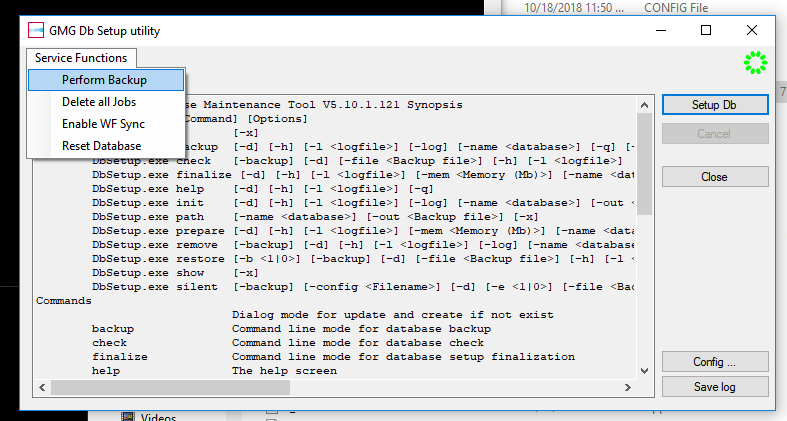The width and height of the screenshot is (787, 421).
Task: Minimize the GMG Db Setup window
Action: click(x=661, y=31)
